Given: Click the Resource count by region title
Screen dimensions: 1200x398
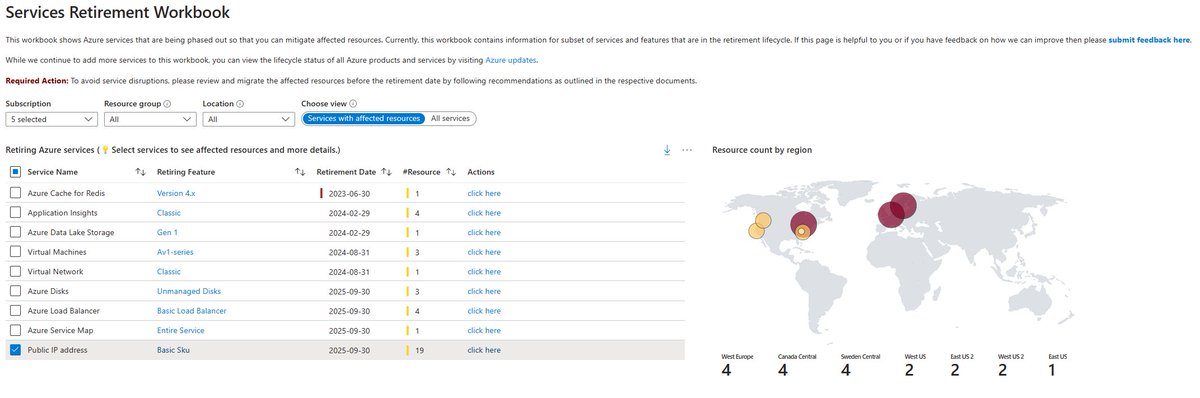Looking at the screenshot, I should coord(762,150).
